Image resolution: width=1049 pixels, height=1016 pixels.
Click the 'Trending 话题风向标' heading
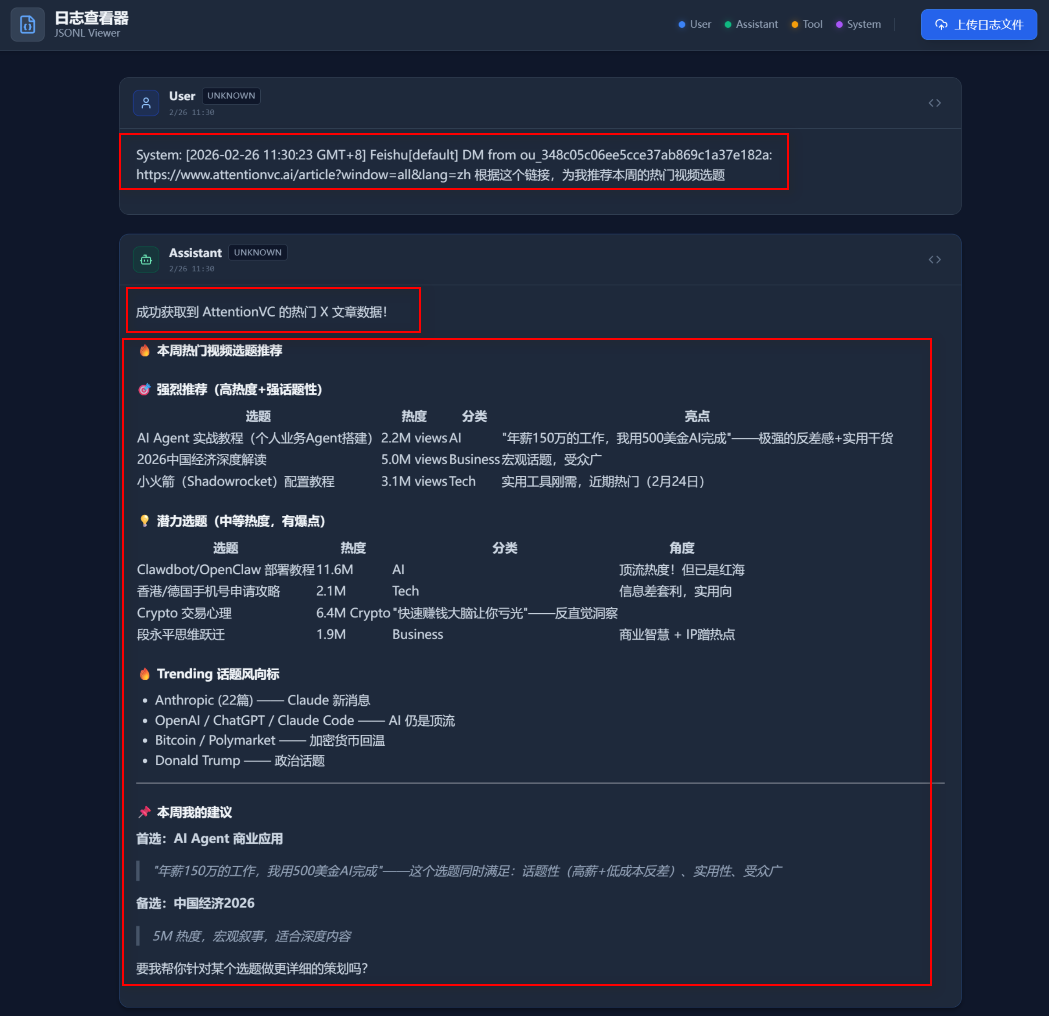(209, 674)
